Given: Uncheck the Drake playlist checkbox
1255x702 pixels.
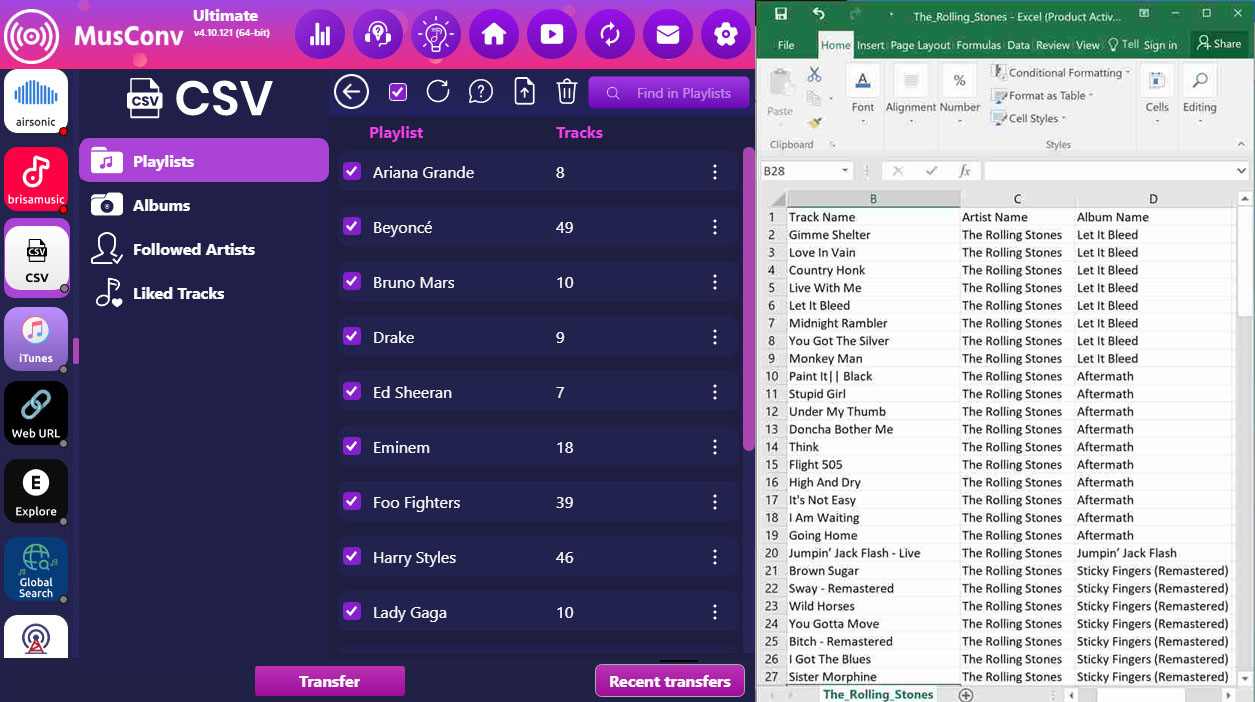Looking at the screenshot, I should click(351, 336).
